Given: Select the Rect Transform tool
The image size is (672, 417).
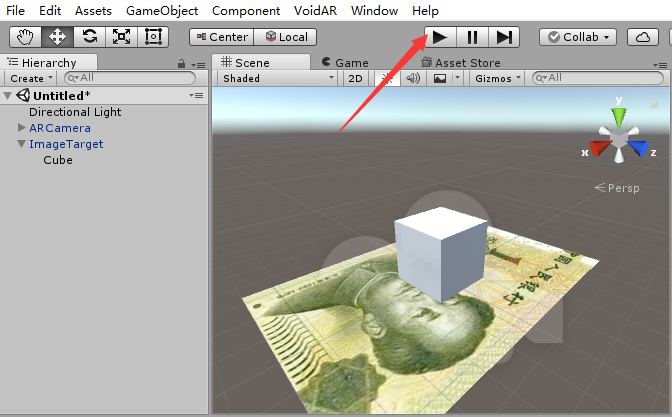Looking at the screenshot, I should (153, 37).
